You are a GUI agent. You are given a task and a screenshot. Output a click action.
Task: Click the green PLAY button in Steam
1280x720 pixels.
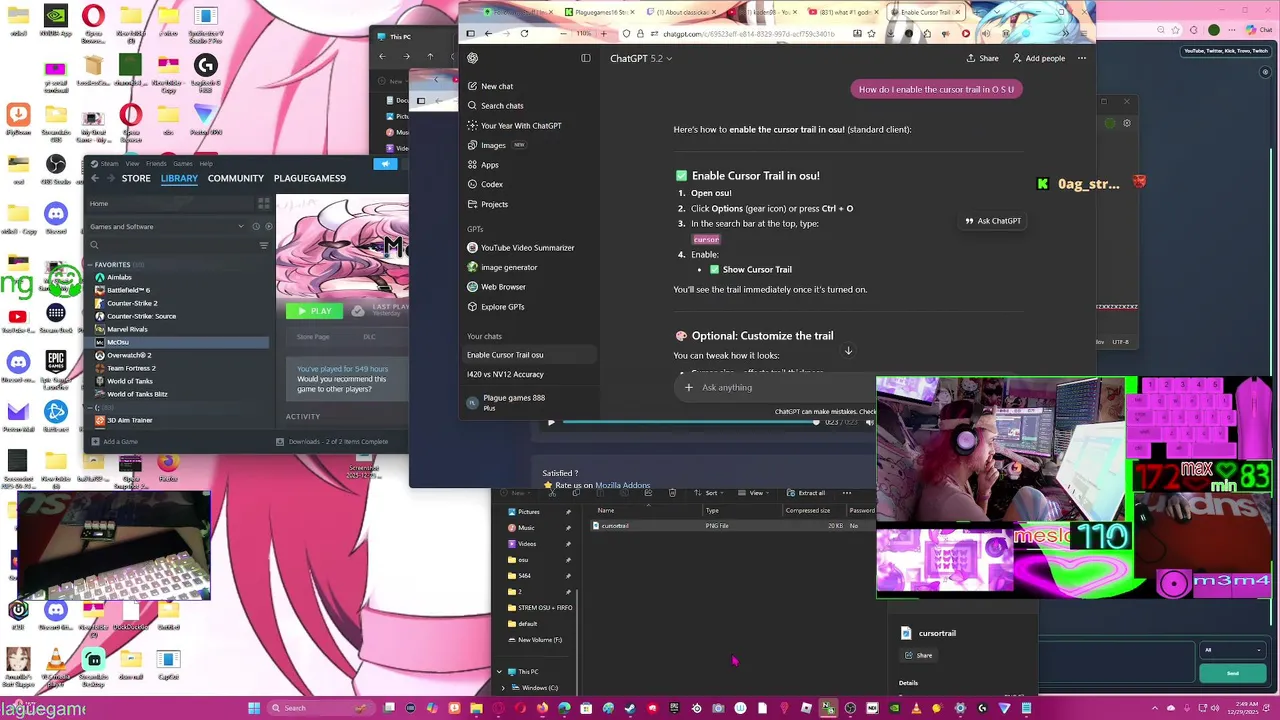click(x=313, y=311)
